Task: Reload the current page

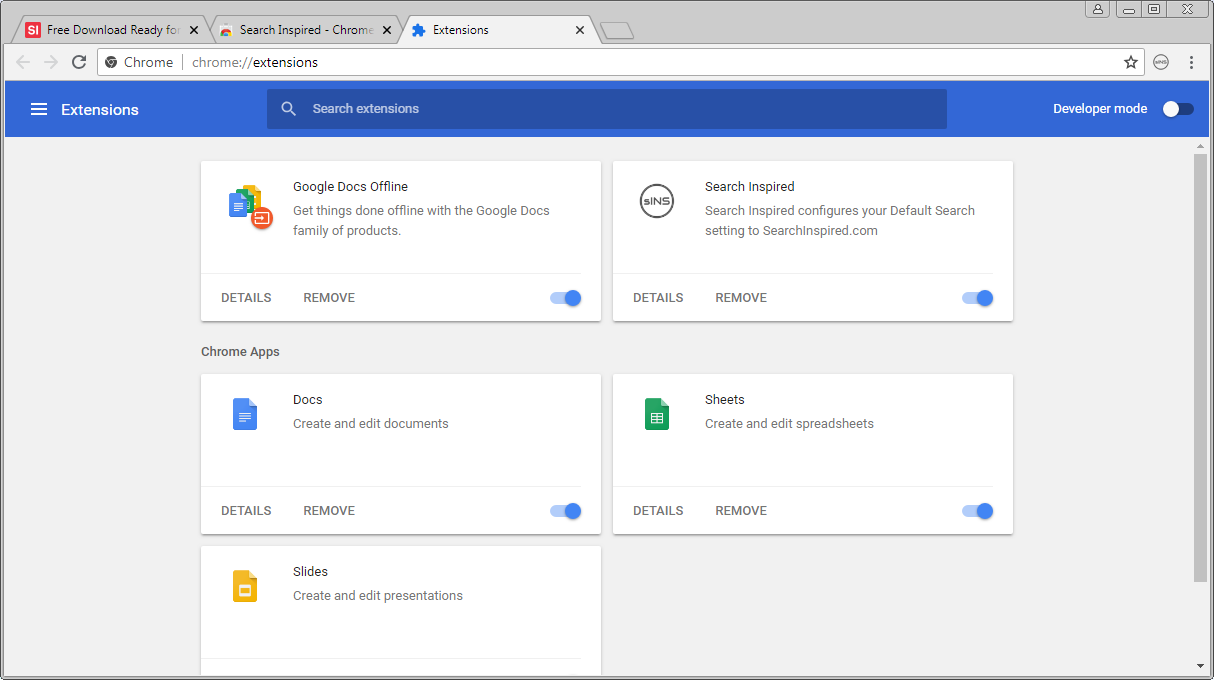Action: (79, 62)
